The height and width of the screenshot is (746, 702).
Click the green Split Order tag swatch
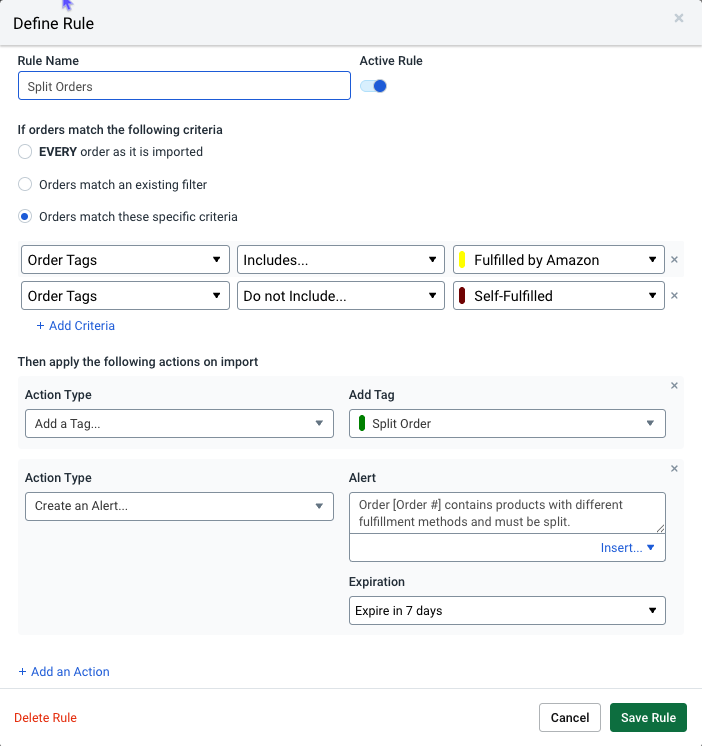coord(362,423)
